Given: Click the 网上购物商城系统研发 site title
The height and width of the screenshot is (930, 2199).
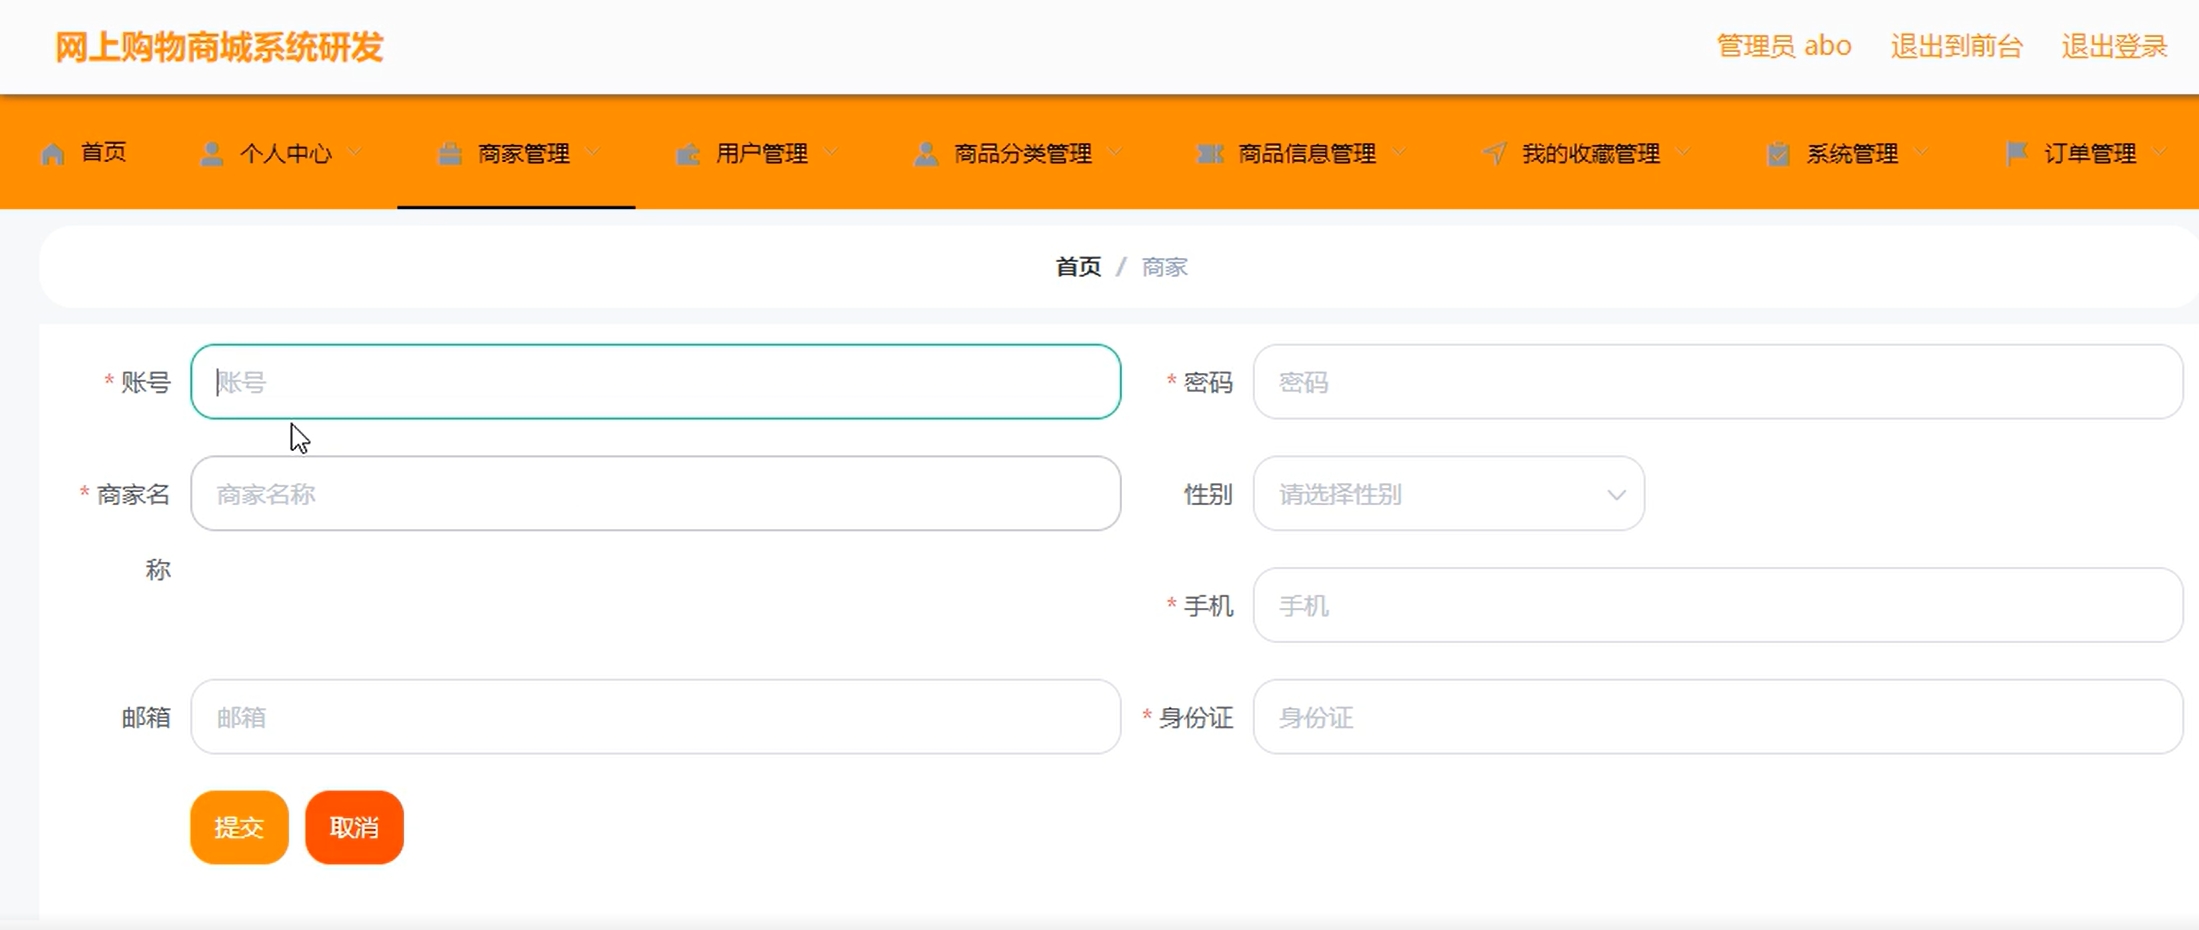Looking at the screenshot, I should (x=219, y=47).
